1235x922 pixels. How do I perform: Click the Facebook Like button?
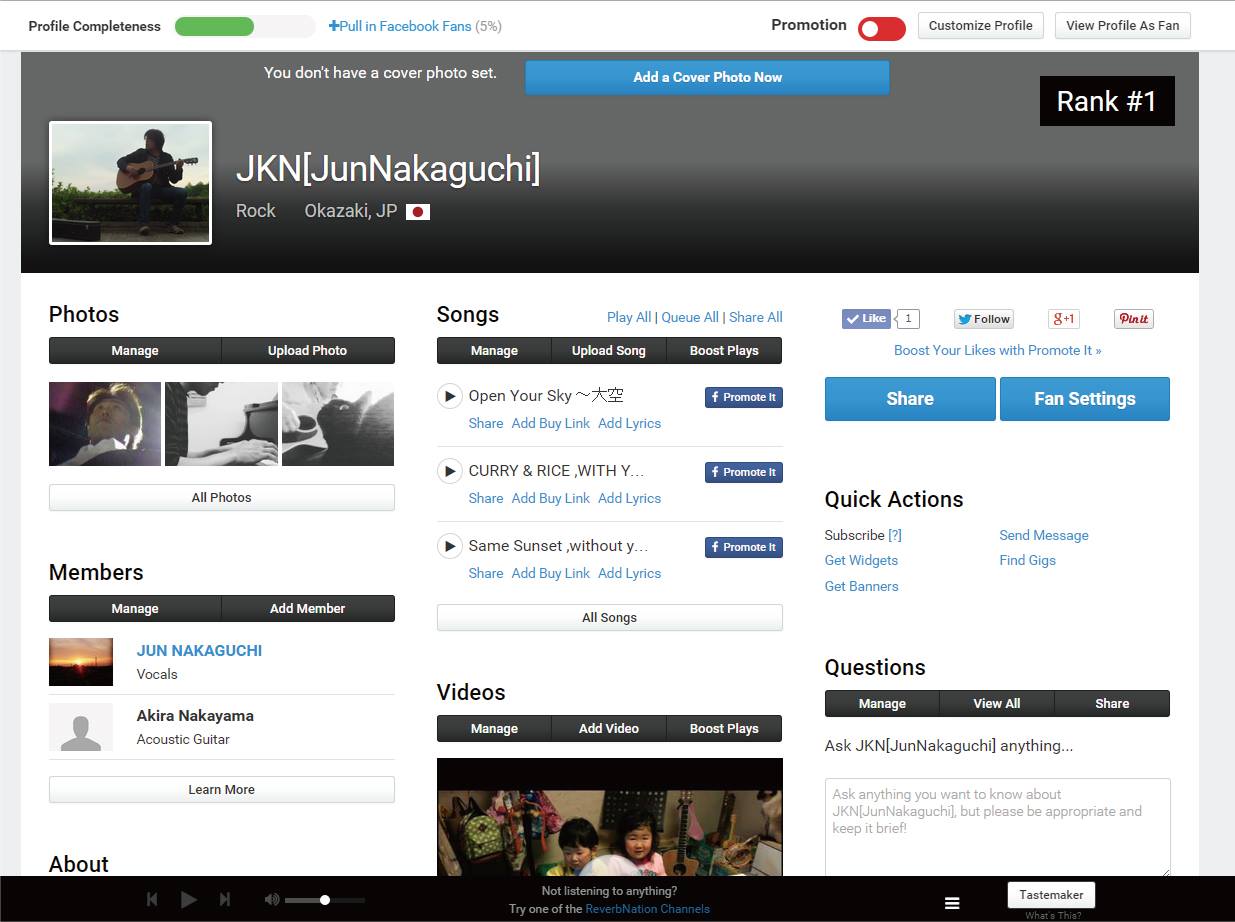tap(866, 319)
